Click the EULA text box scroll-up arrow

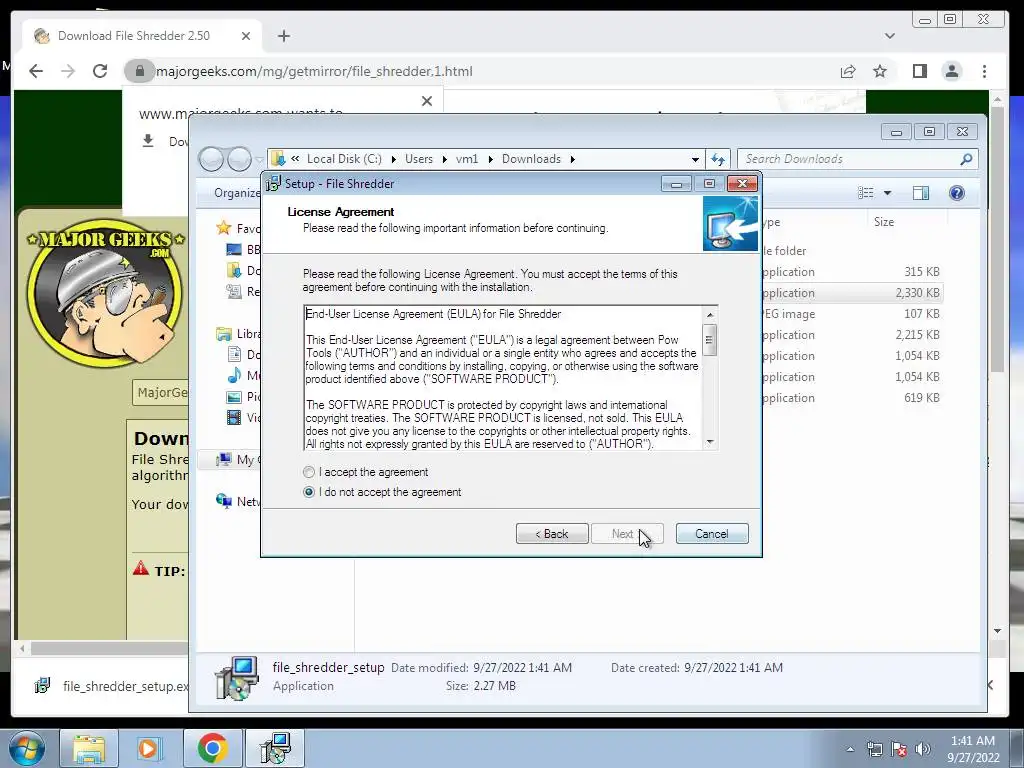(x=710, y=315)
